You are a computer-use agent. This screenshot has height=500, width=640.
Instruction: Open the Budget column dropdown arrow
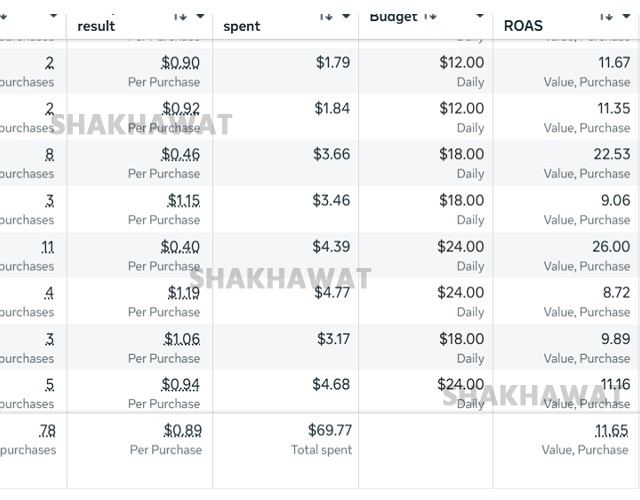click(x=480, y=16)
